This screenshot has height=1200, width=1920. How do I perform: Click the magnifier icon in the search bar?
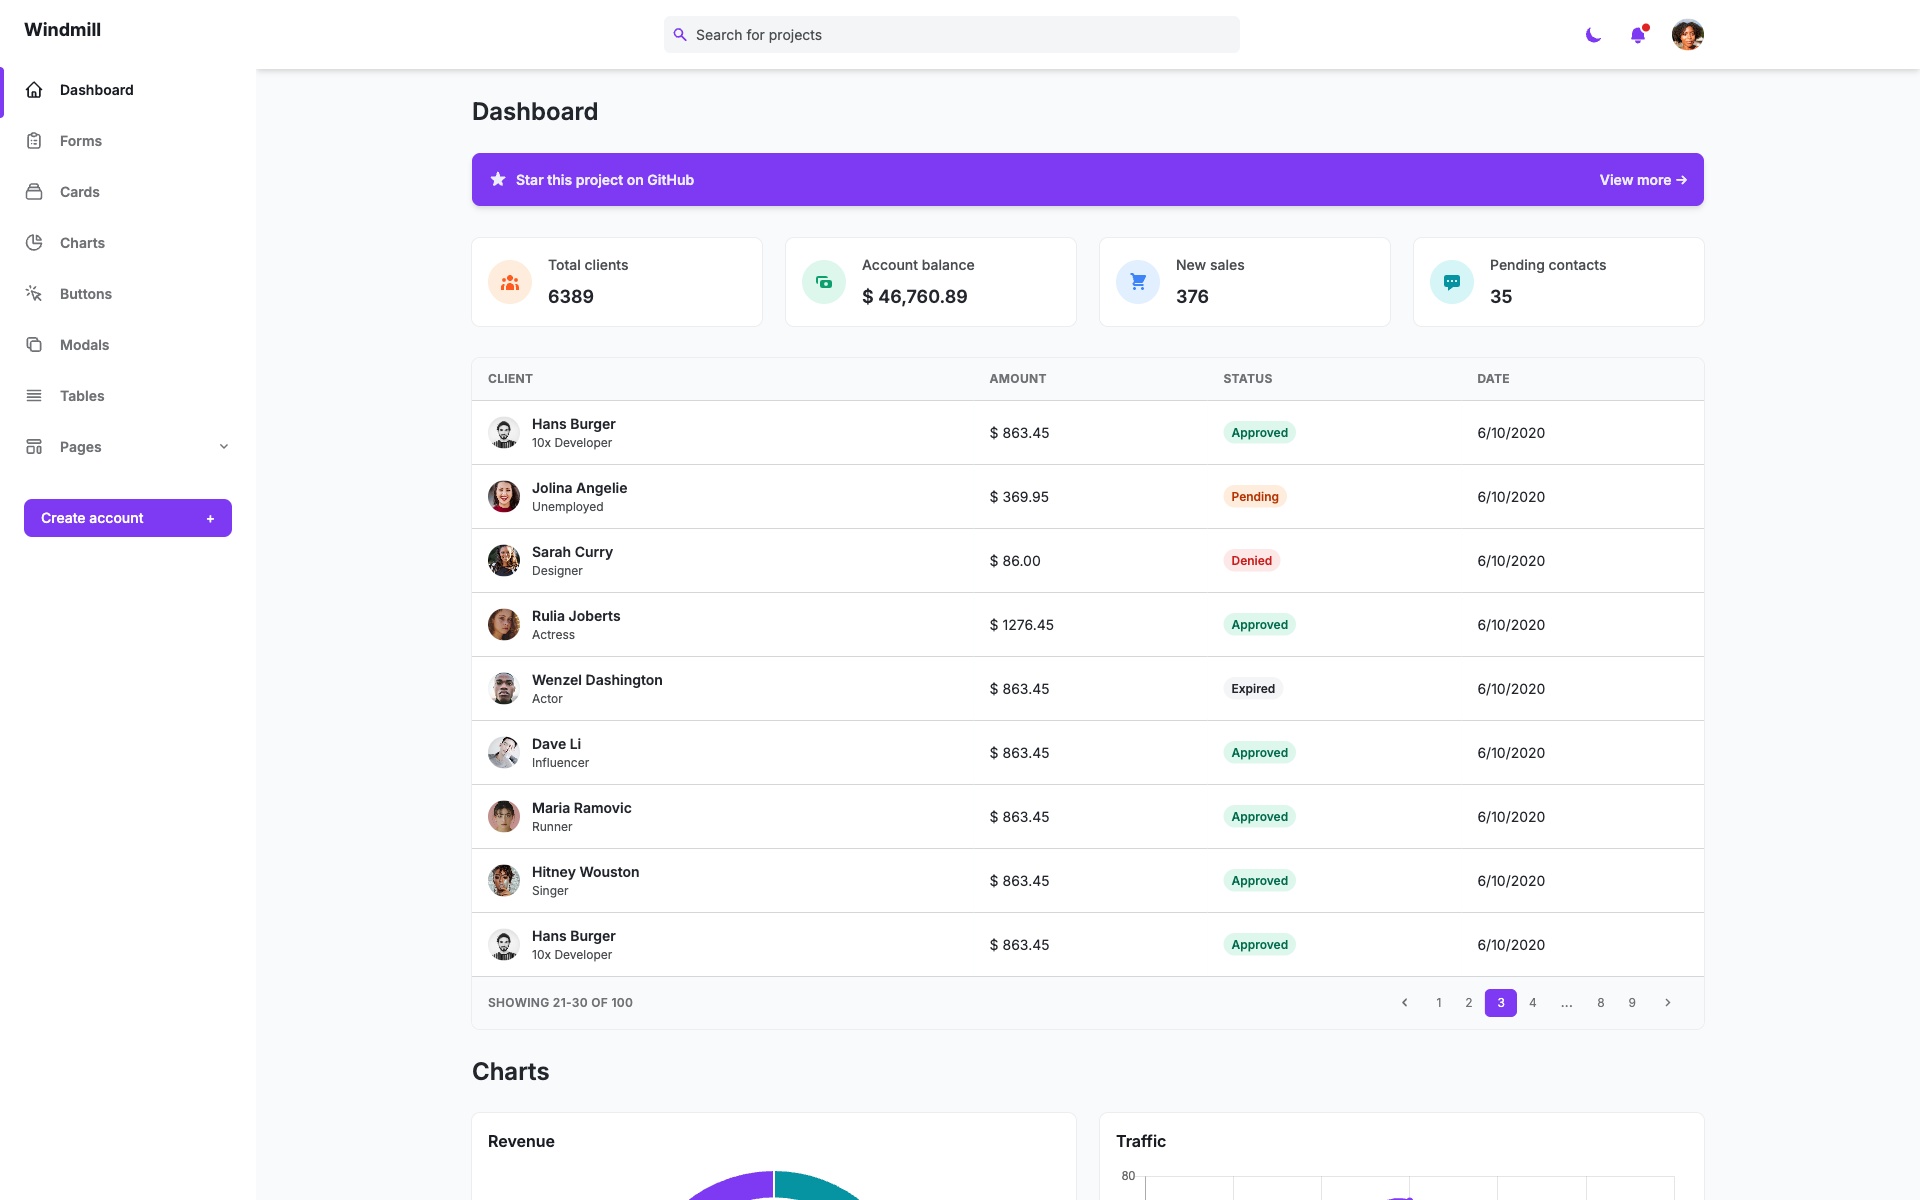pyautogui.click(x=681, y=34)
